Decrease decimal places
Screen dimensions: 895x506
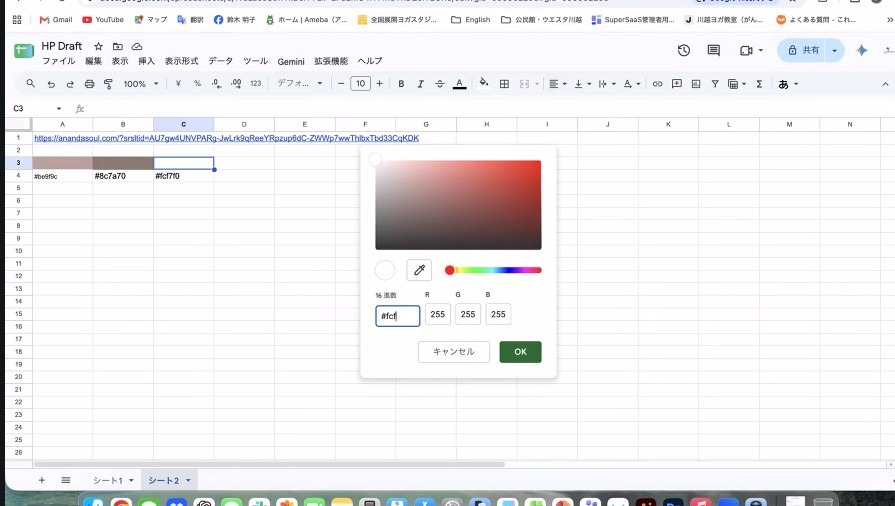[216, 83]
